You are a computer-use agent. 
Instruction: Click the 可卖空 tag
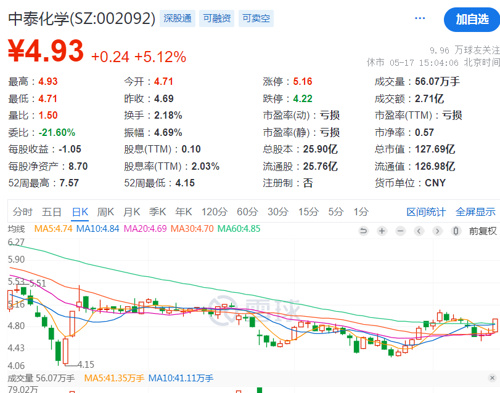[256, 18]
